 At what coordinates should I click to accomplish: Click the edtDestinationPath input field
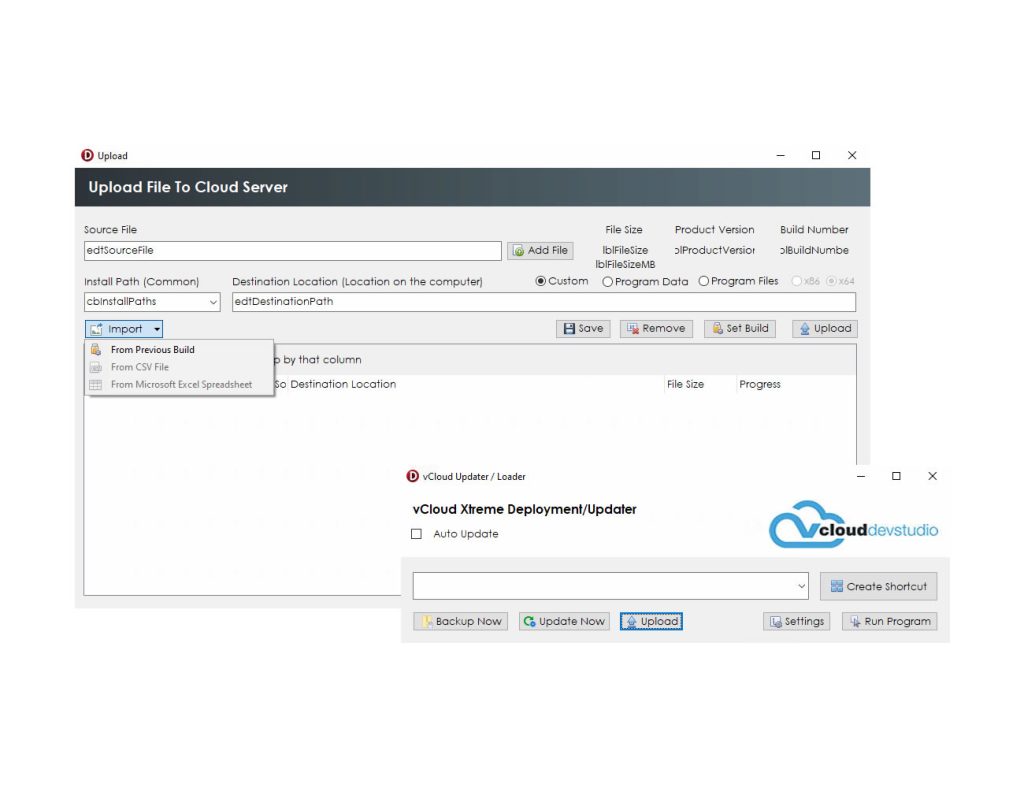point(543,302)
